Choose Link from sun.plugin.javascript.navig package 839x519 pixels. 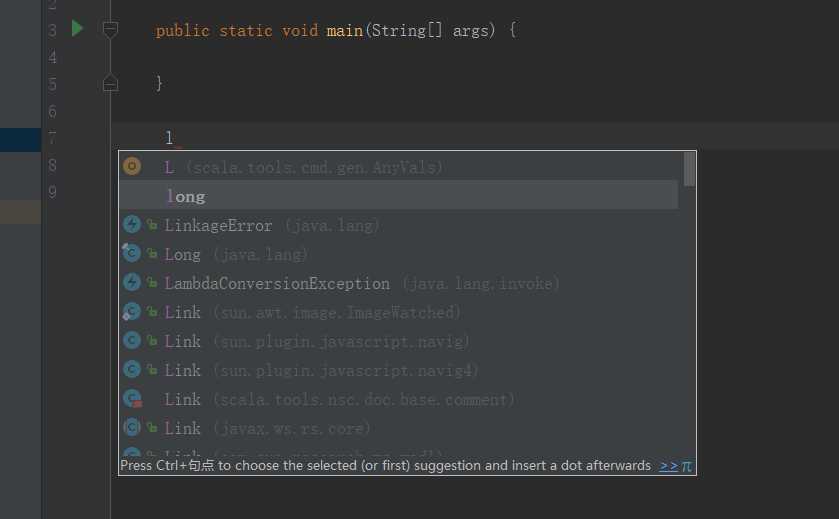point(183,341)
